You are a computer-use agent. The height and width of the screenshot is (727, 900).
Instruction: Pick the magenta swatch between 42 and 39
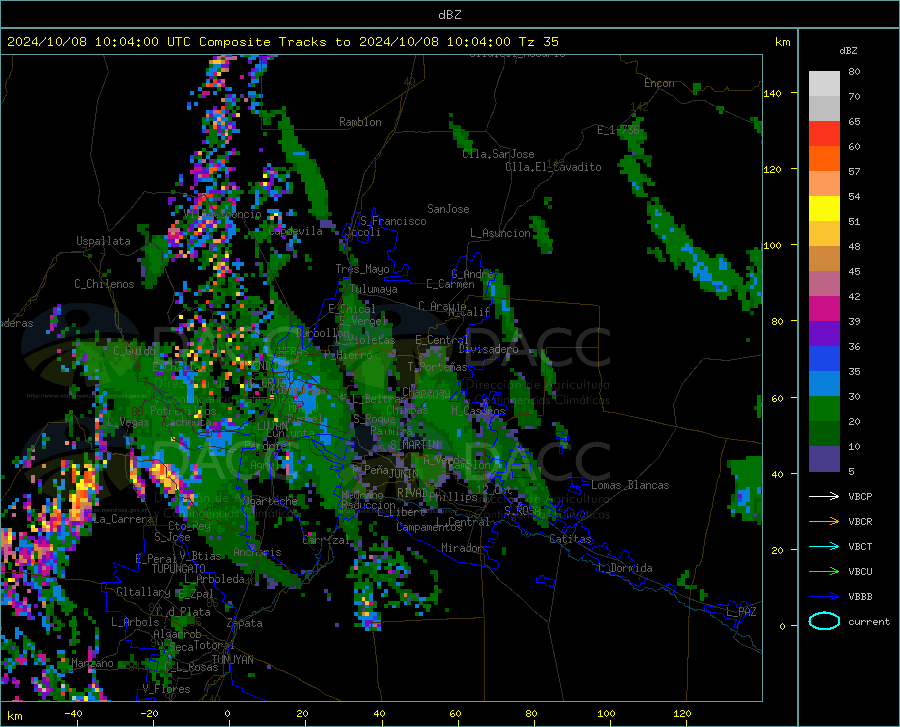[824, 309]
